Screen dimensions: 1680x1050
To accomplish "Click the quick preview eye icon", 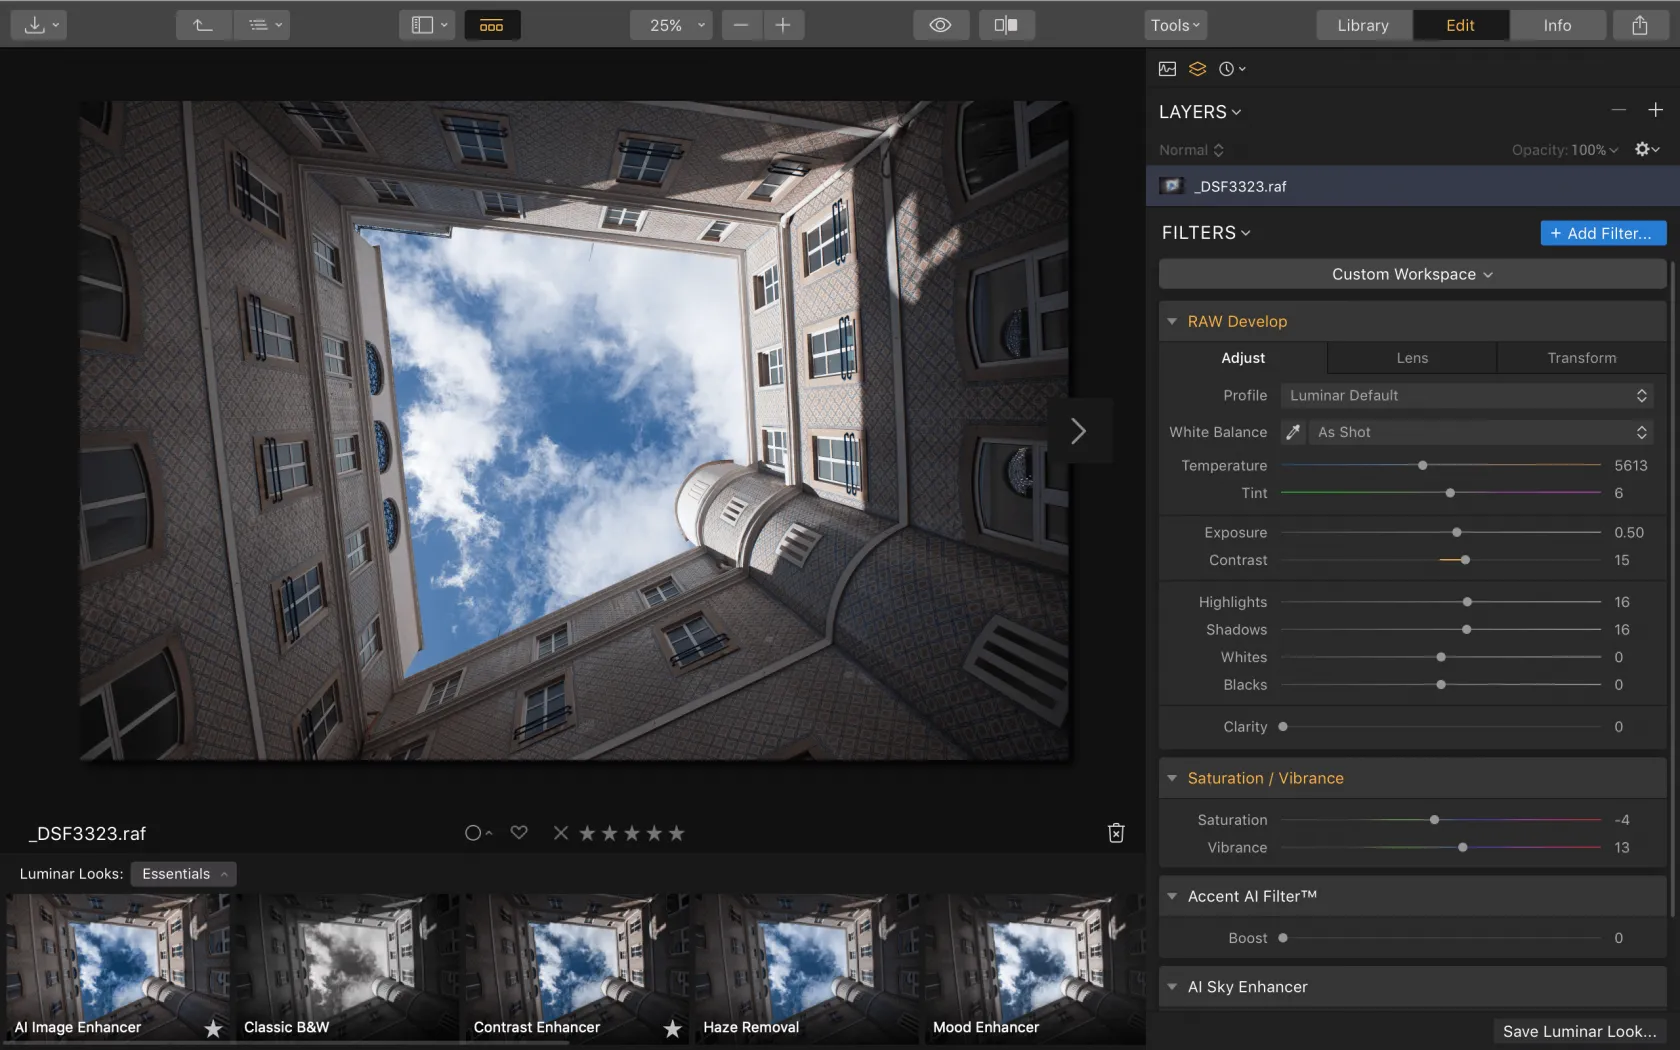I will point(940,25).
